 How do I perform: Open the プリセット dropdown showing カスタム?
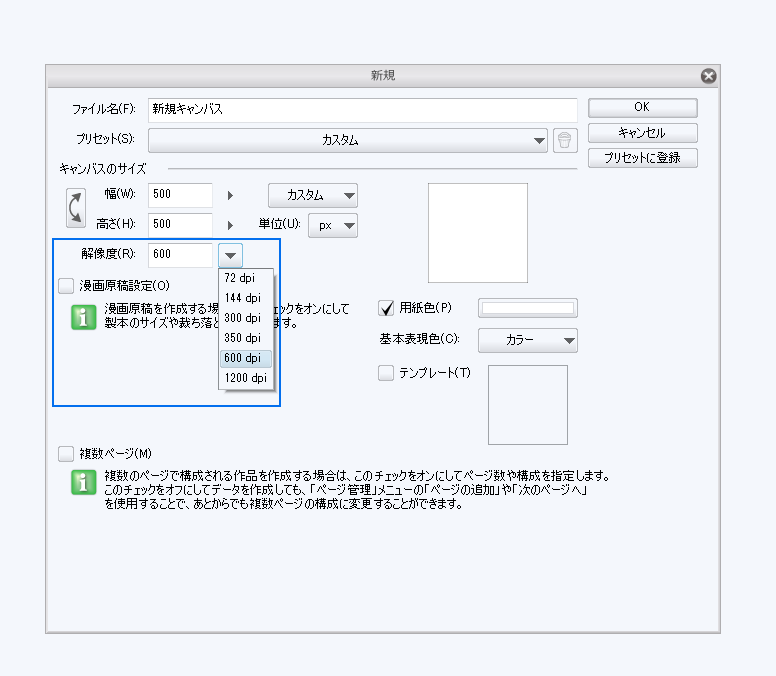coord(348,141)
